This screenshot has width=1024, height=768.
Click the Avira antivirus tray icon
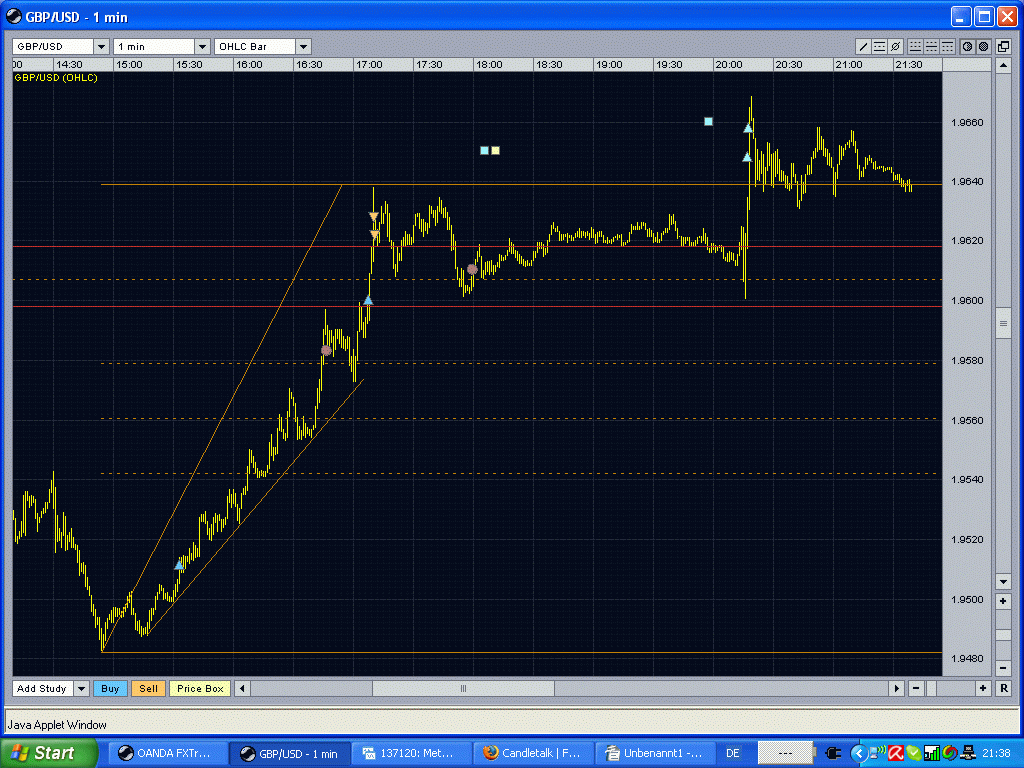(897, 753)
